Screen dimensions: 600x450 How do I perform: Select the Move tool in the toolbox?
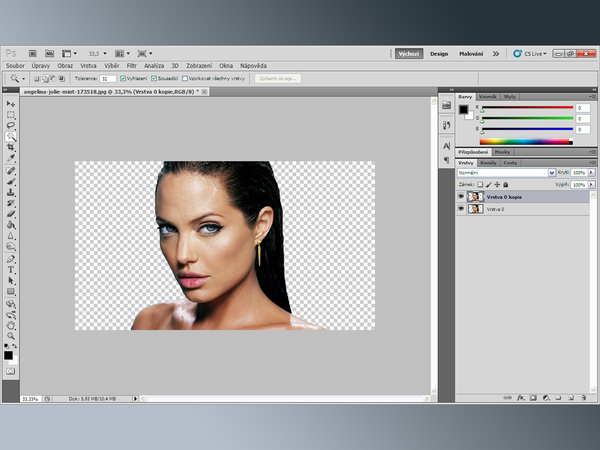pyautogui.click(x=11, y=104)
